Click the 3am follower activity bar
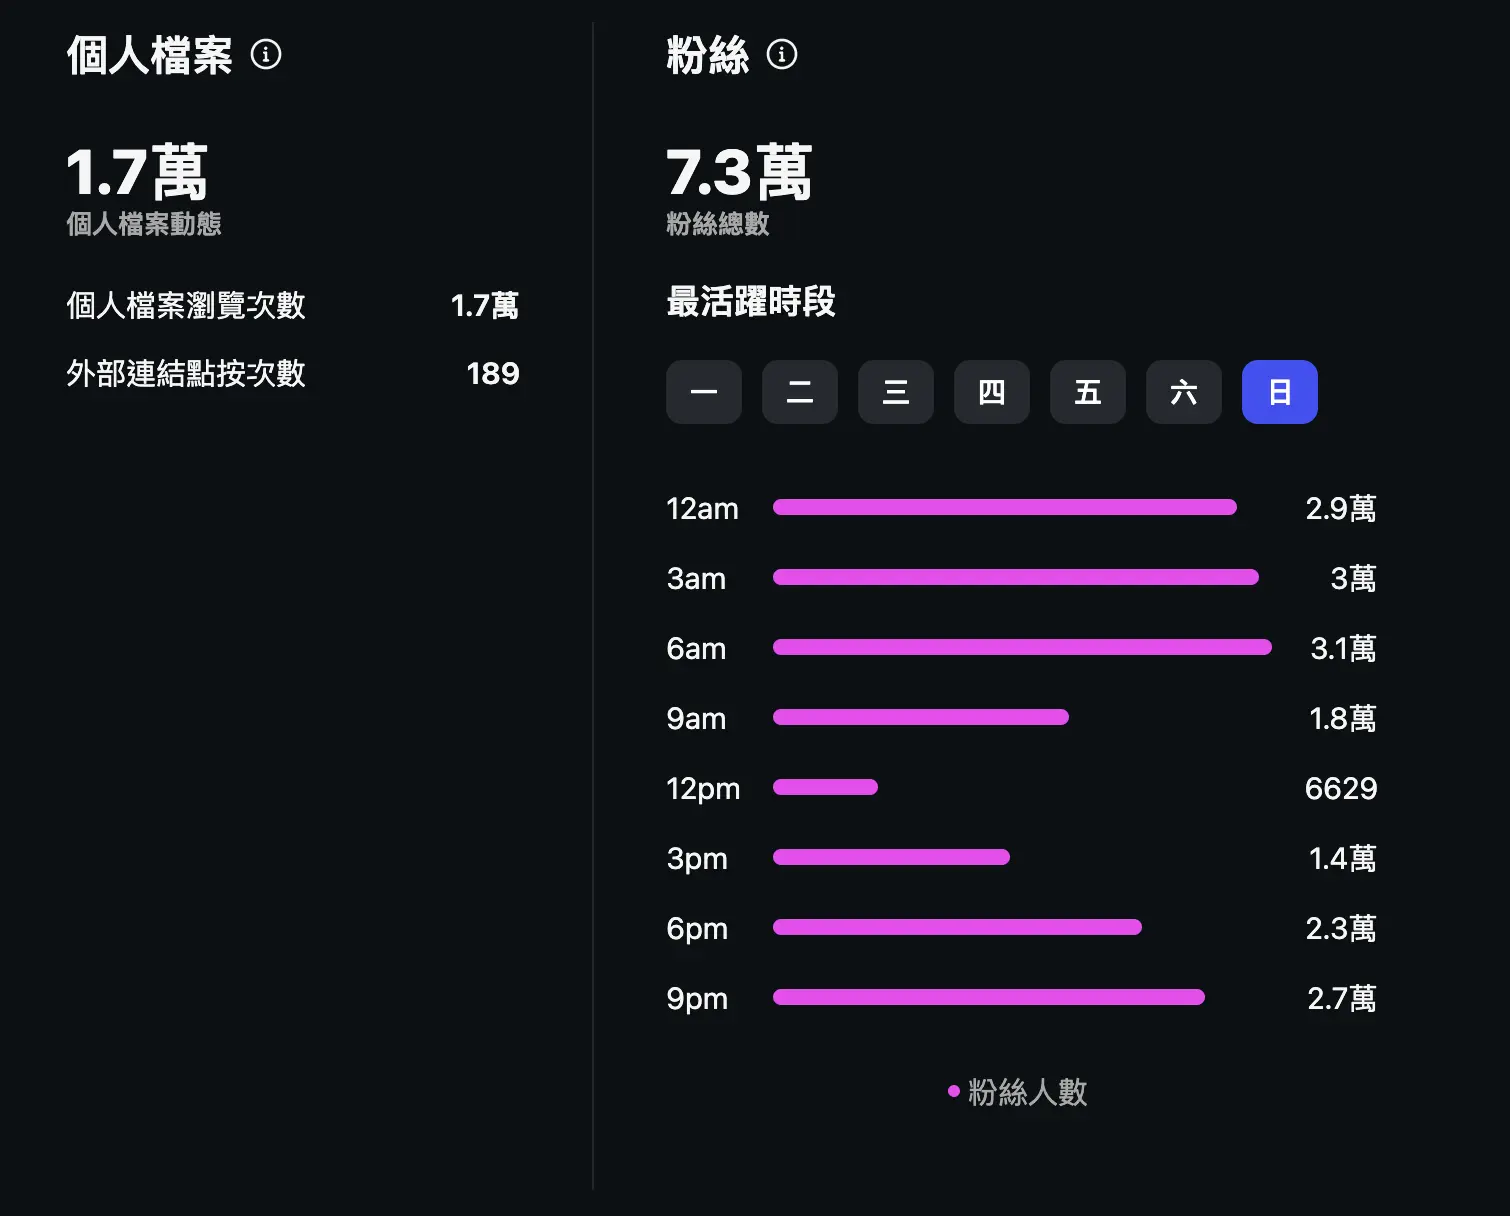1510x1216 pixels. (x=1016, y=577)
